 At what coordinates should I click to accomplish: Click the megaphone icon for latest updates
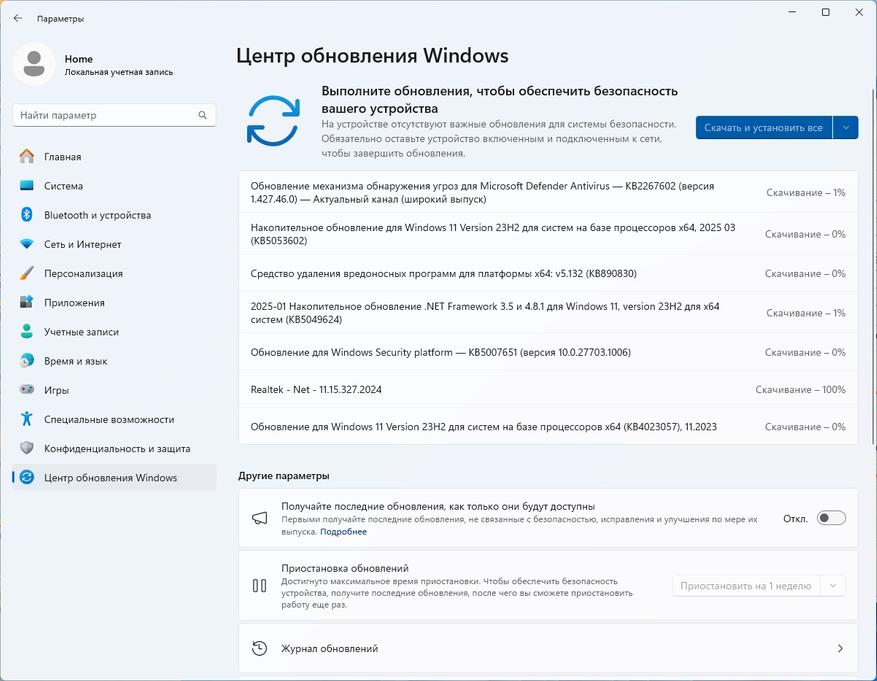tap(260, 518)
